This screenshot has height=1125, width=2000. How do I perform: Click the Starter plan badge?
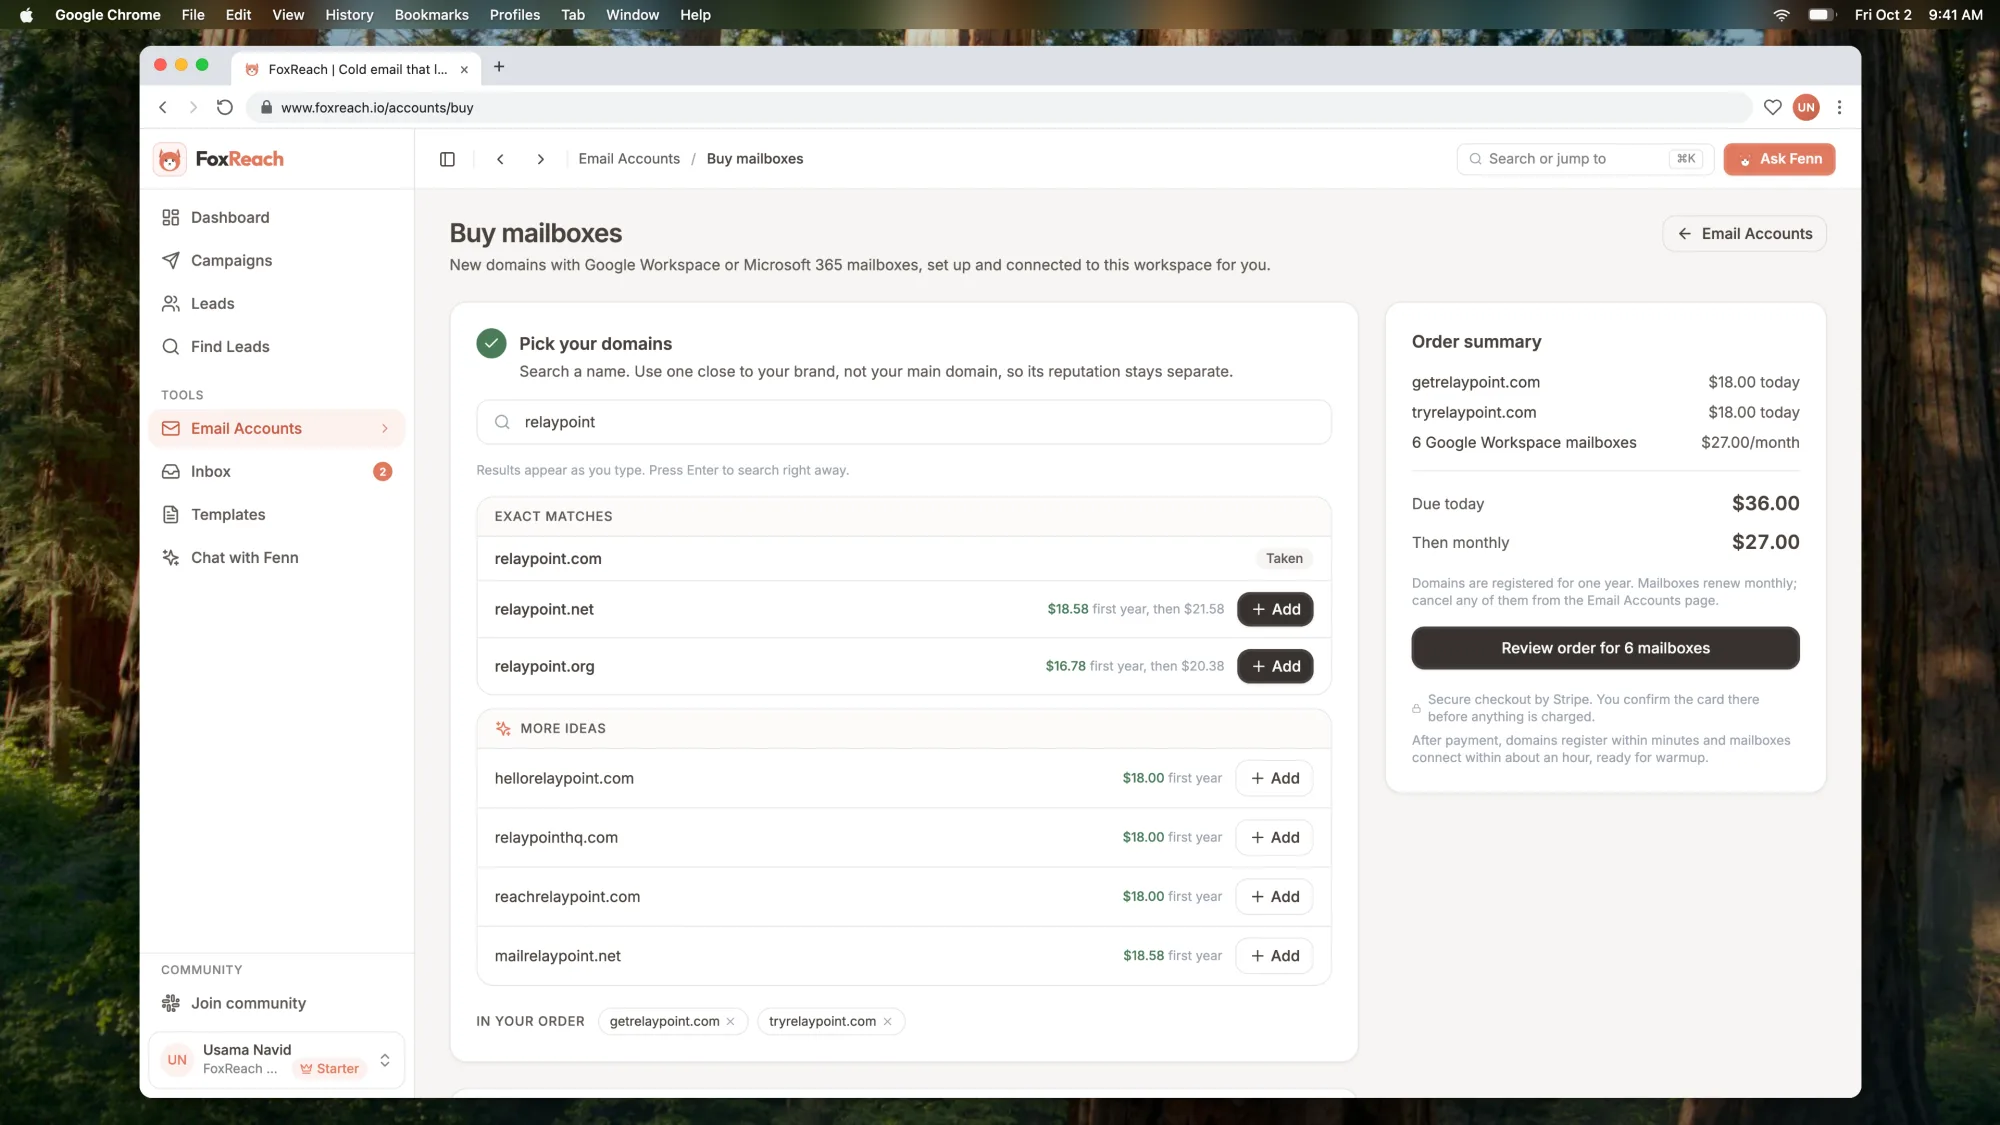tap(329, 1068)
